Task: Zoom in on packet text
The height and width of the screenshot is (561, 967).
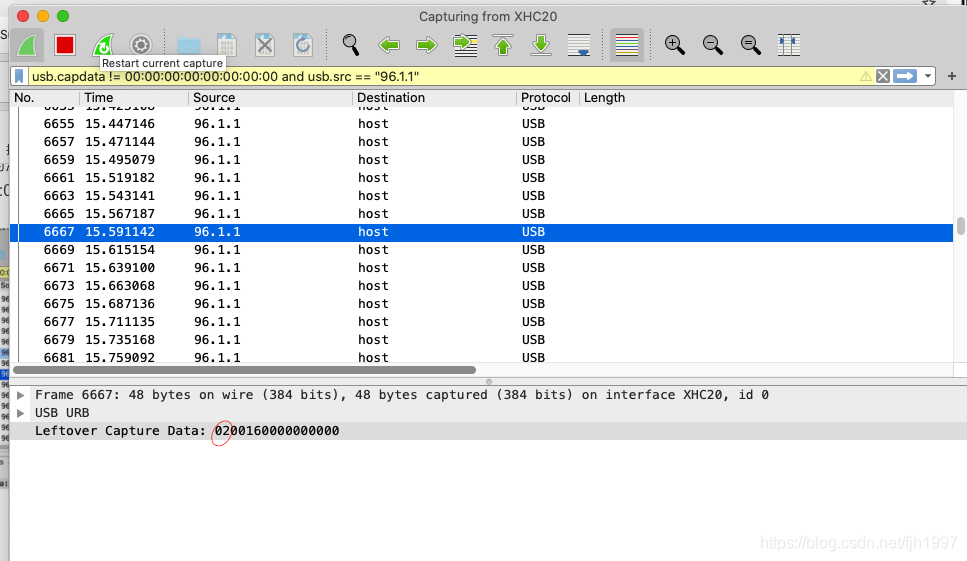Action: tap(675, 45)
